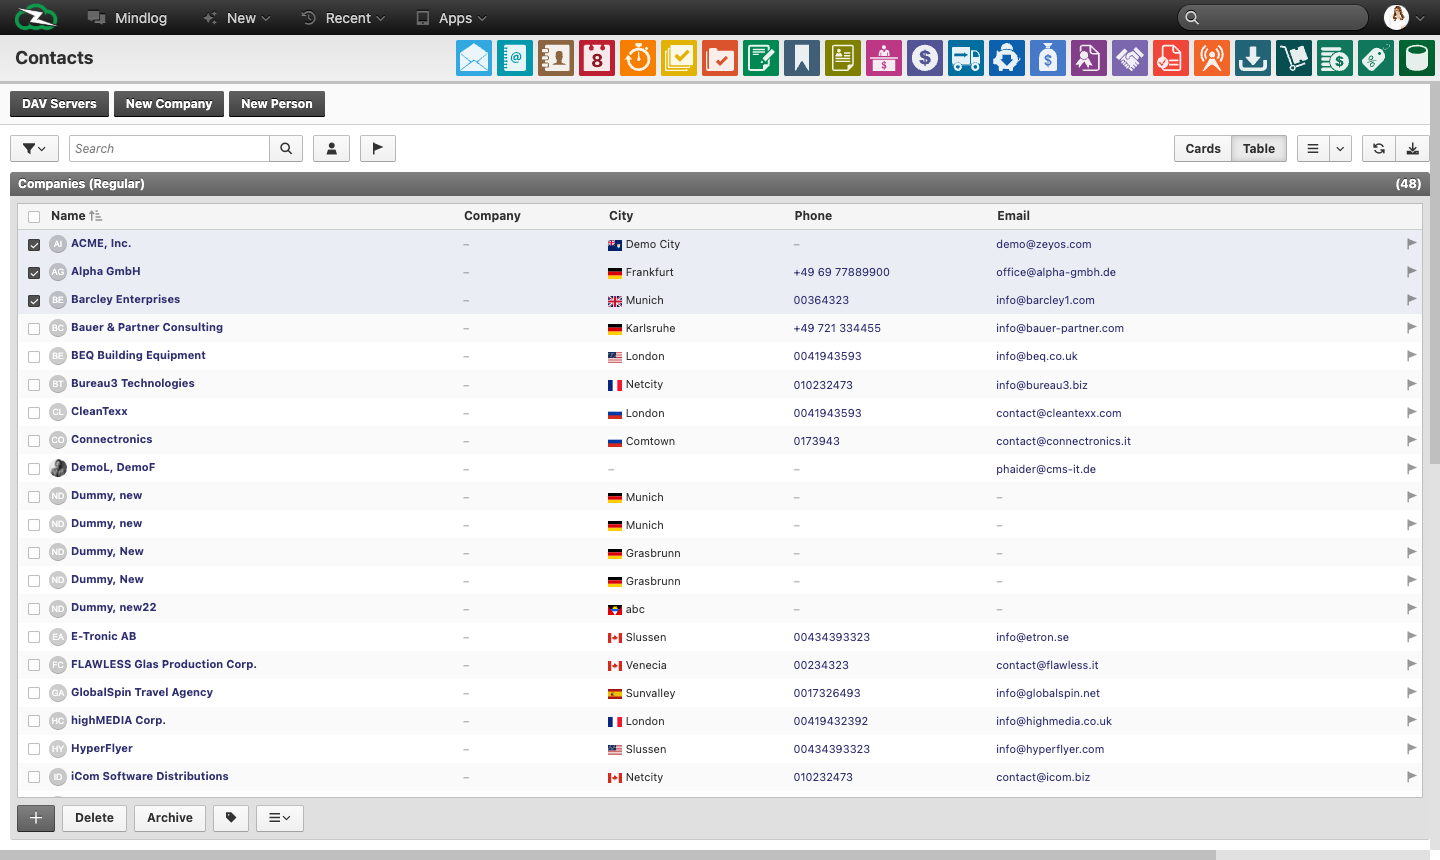
Task: Check the Bauer & Partner Consulting checkbox
Action: pyautogui.click(x=34, y=329)
